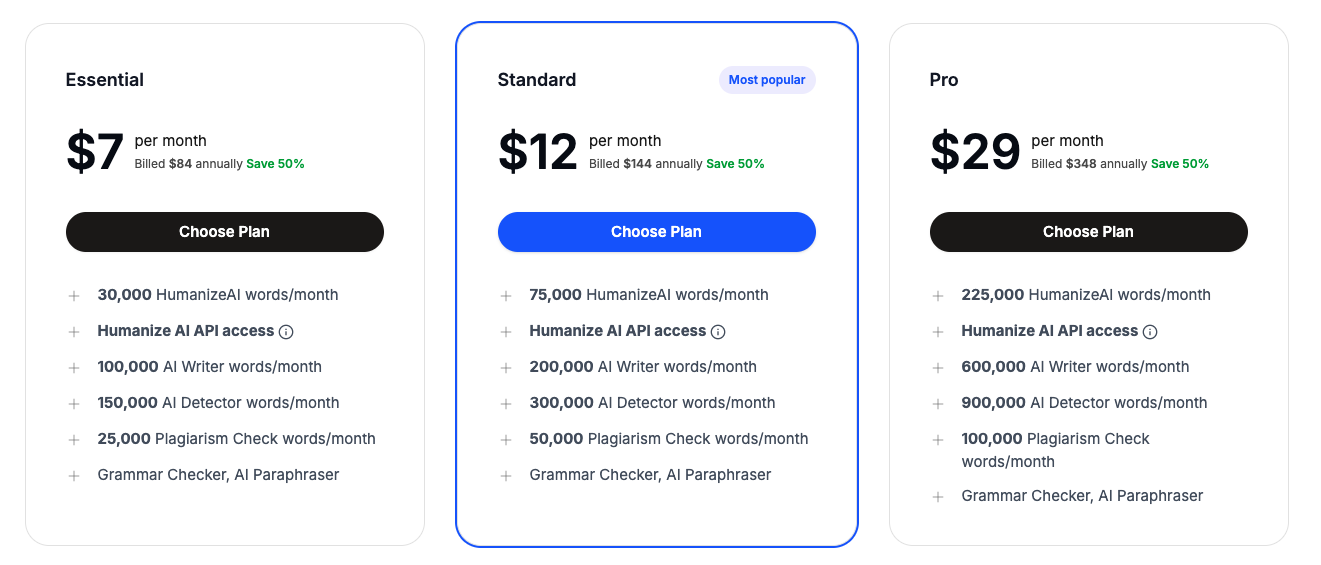Choose the Standard plan

coord(657,232)
